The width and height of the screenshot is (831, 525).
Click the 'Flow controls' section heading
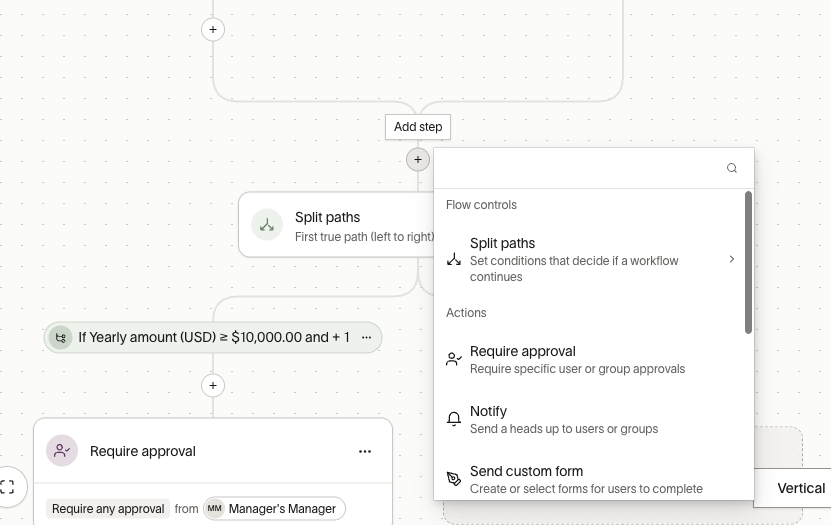click(x=481, y=205)
